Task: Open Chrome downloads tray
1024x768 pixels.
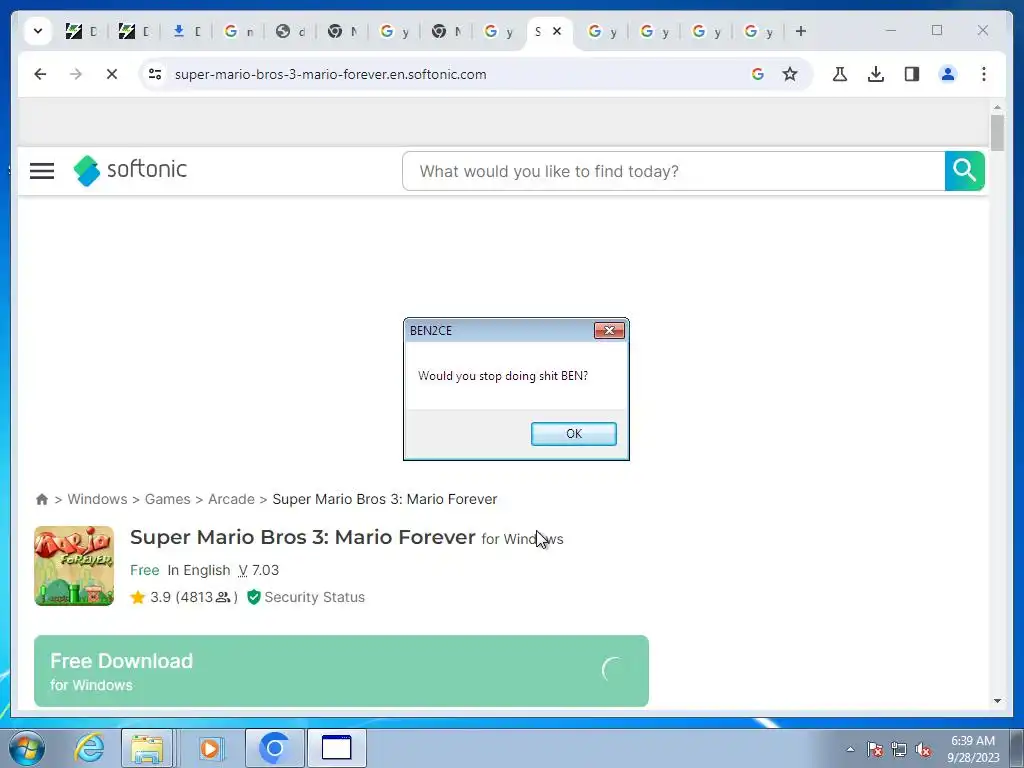Action: (x=876, y=74)
